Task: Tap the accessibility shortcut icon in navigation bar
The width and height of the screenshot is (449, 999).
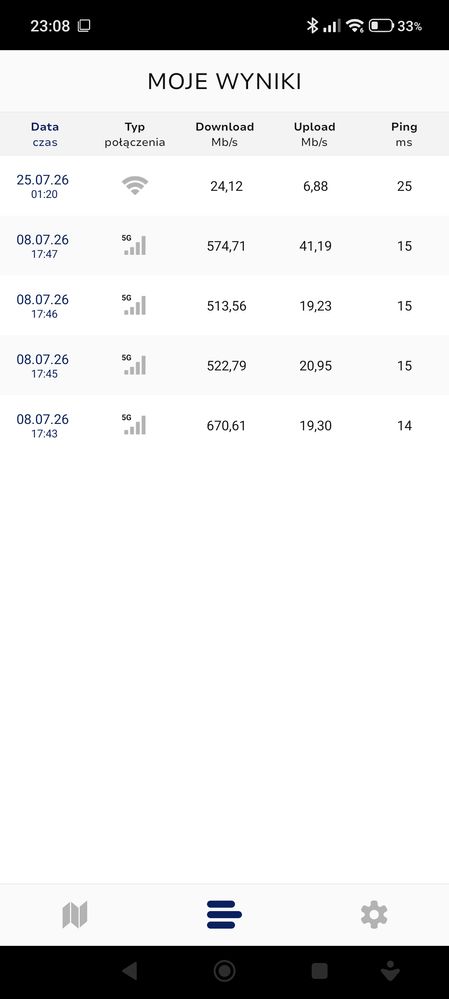Action: [389, 971]
